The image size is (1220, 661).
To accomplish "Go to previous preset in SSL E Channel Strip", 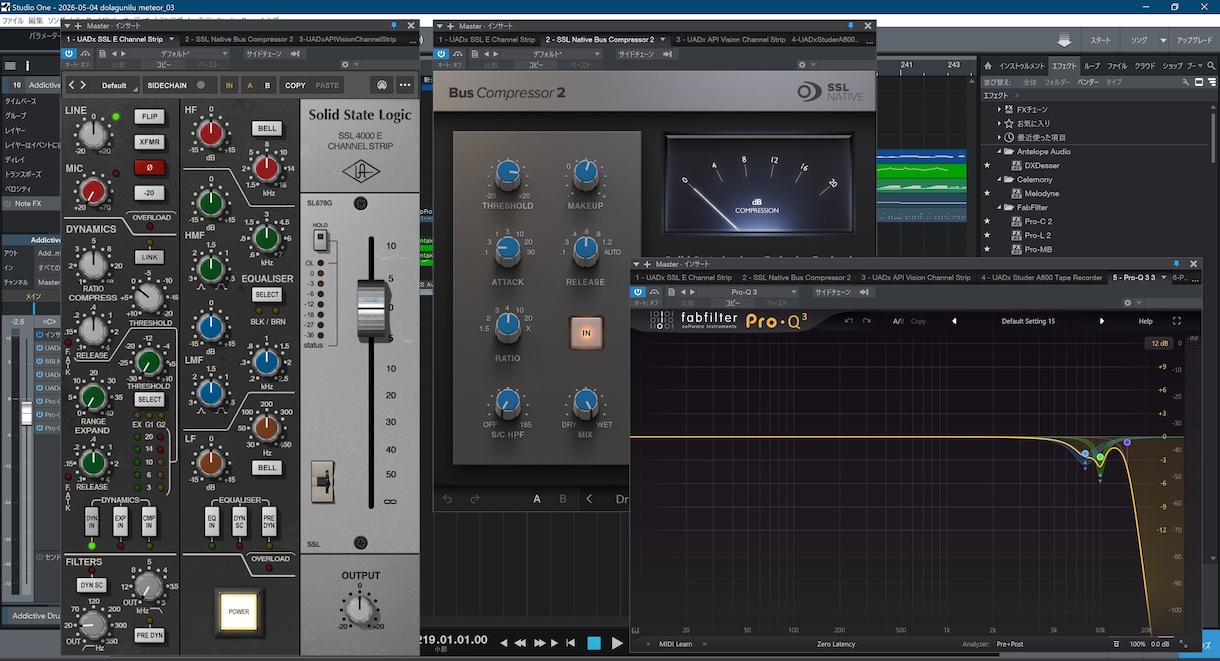I will click(x=71, y=85).
